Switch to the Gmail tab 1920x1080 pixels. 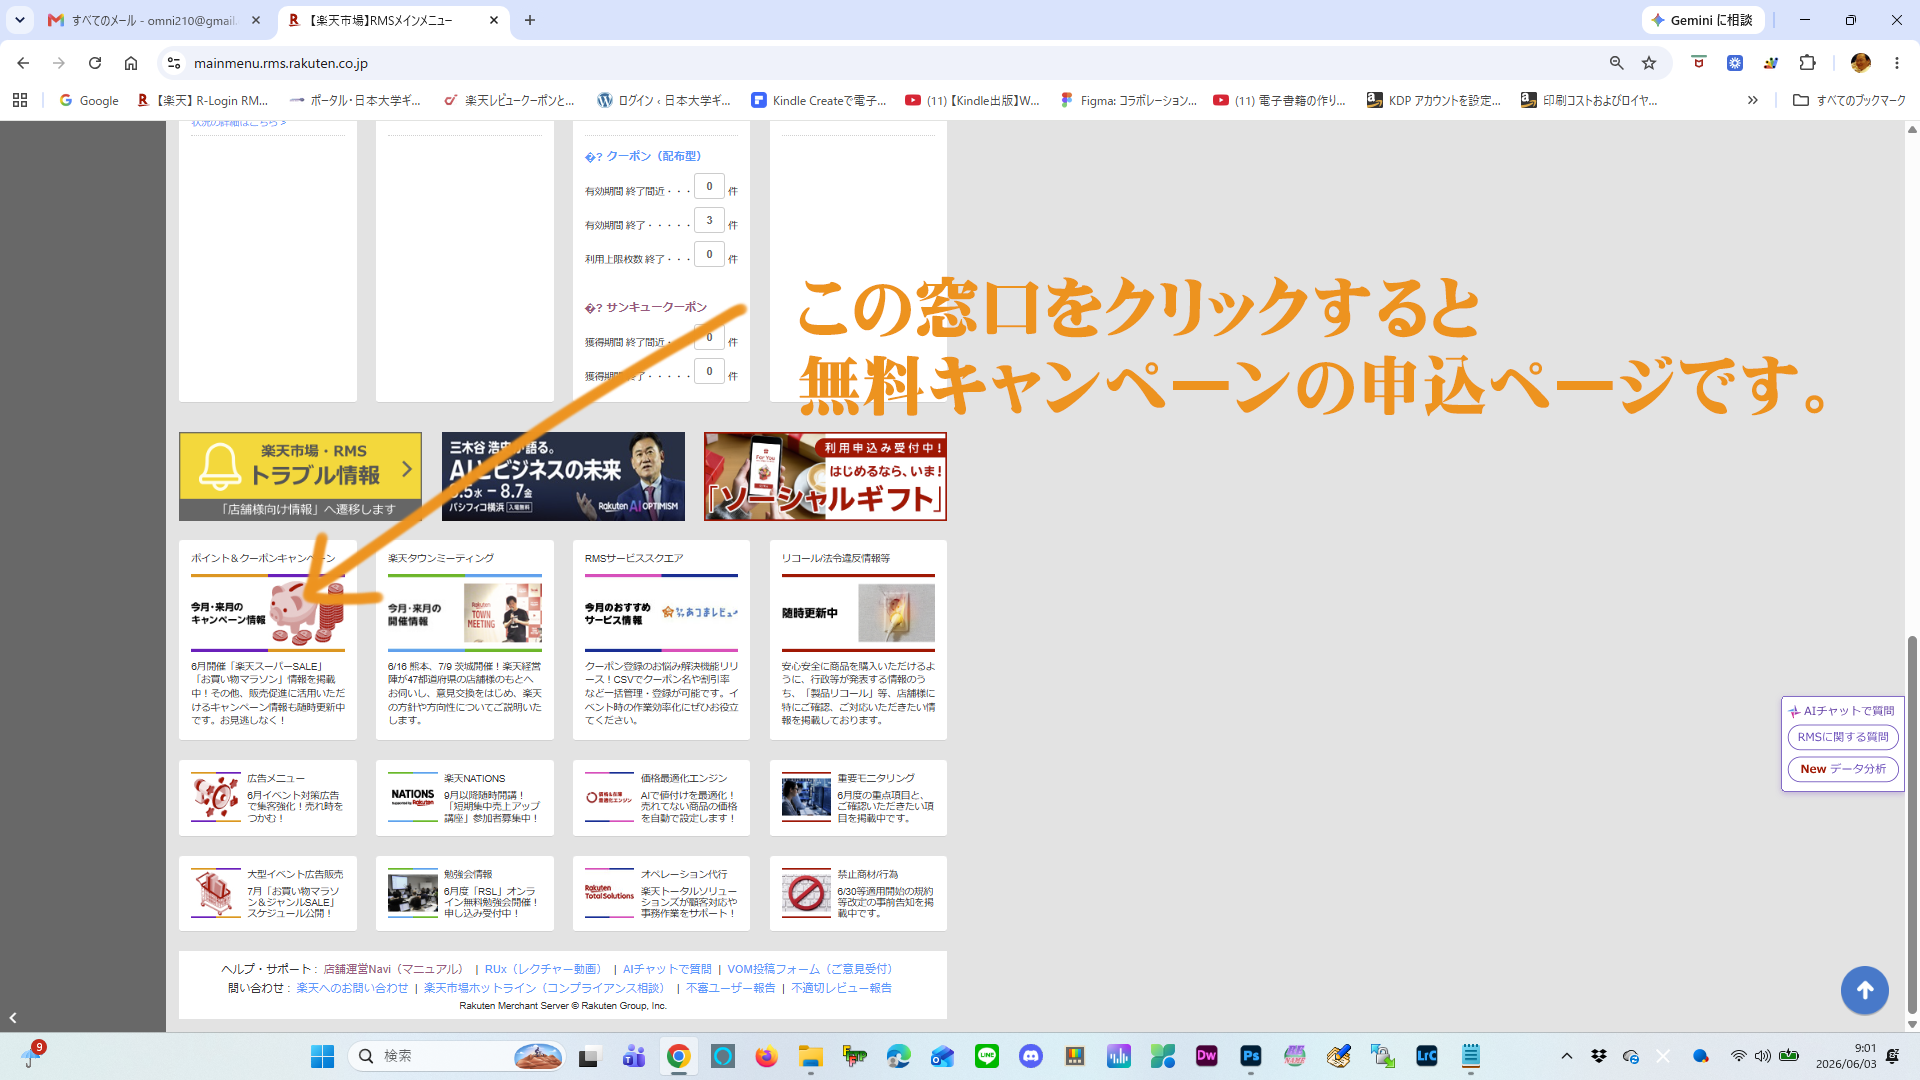tap(155, 20)
